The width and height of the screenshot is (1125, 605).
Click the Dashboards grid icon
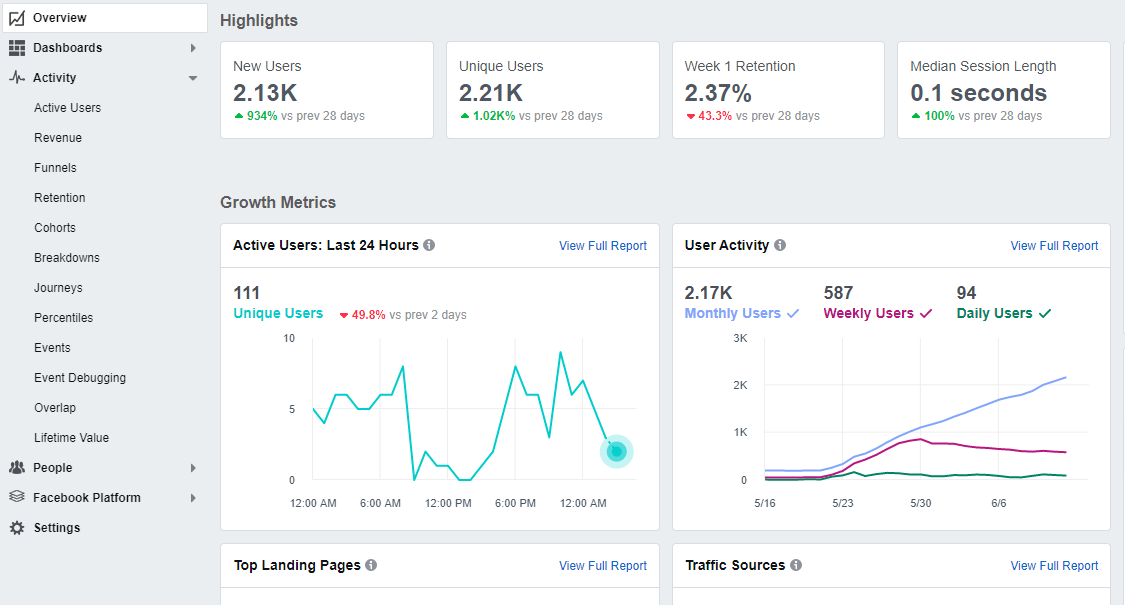(x=17, y=48)
